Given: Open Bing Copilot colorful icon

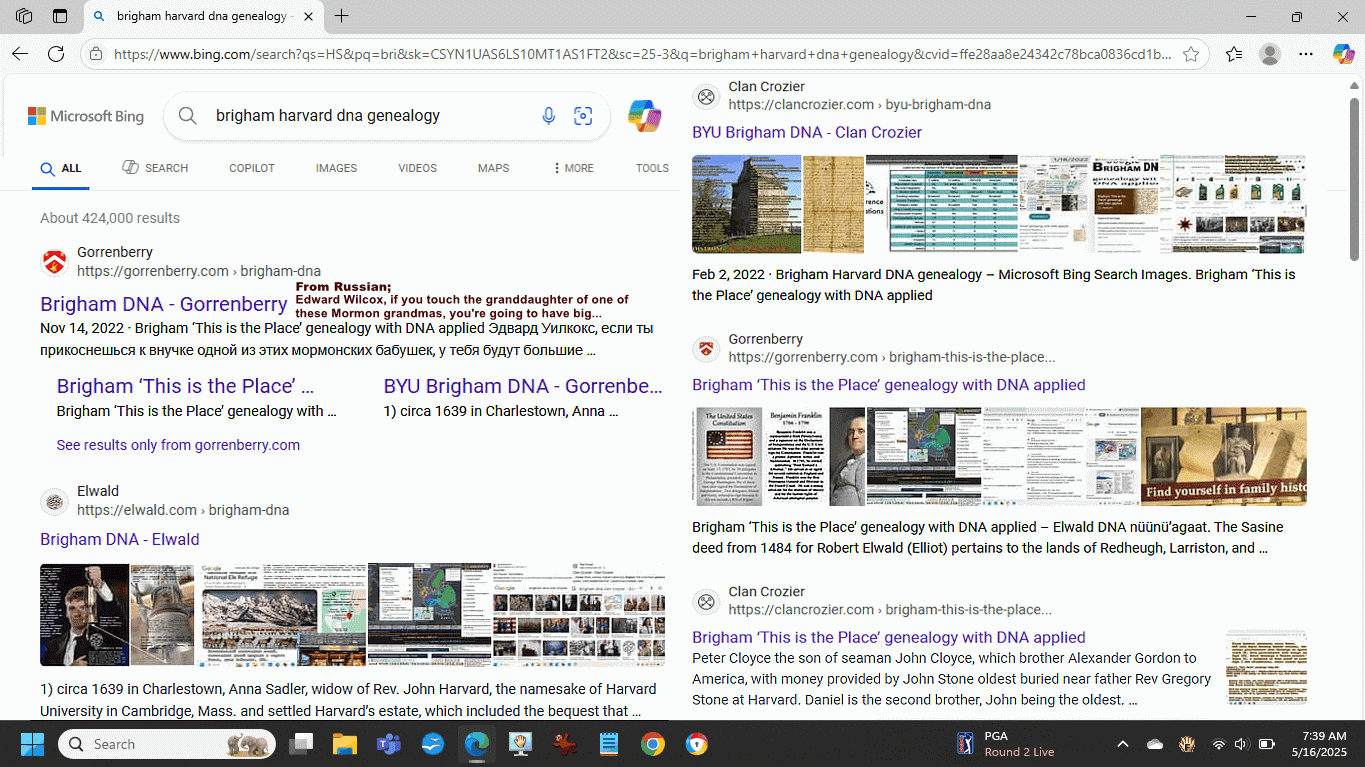Looking at the screenshot, I should pos(645,116).
